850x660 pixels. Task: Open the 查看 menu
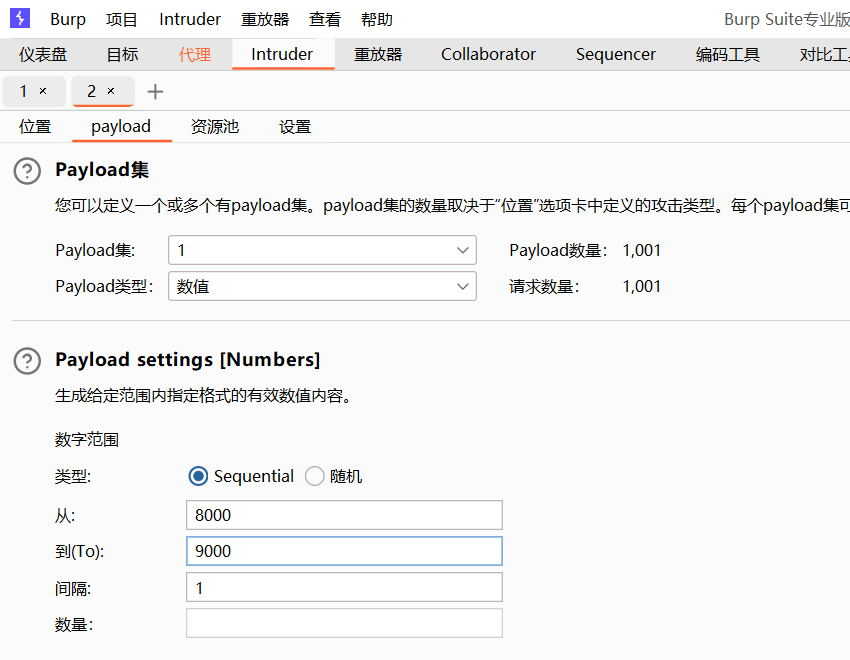click(x=325, y=20)
